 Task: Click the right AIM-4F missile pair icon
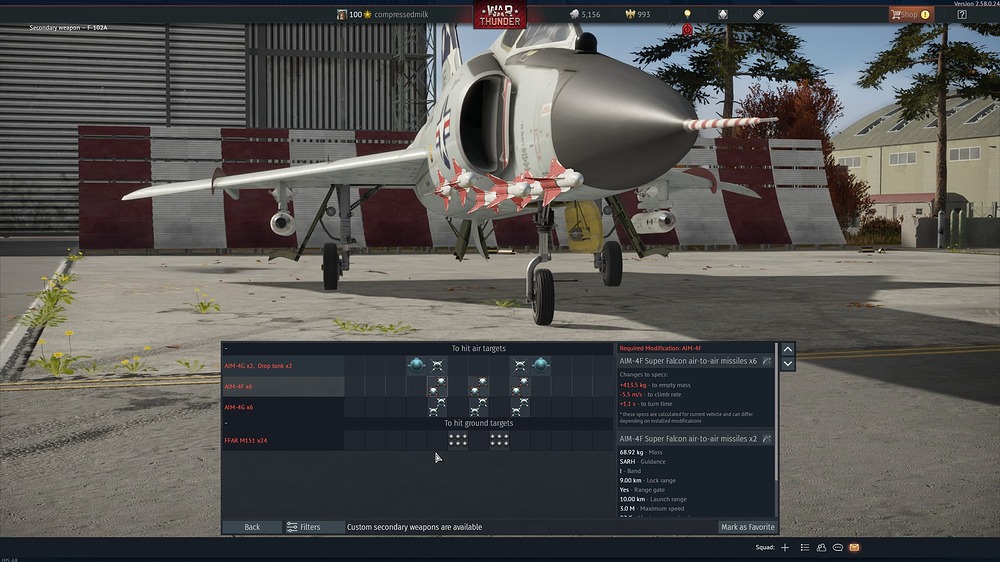click(x=520, y=387)
